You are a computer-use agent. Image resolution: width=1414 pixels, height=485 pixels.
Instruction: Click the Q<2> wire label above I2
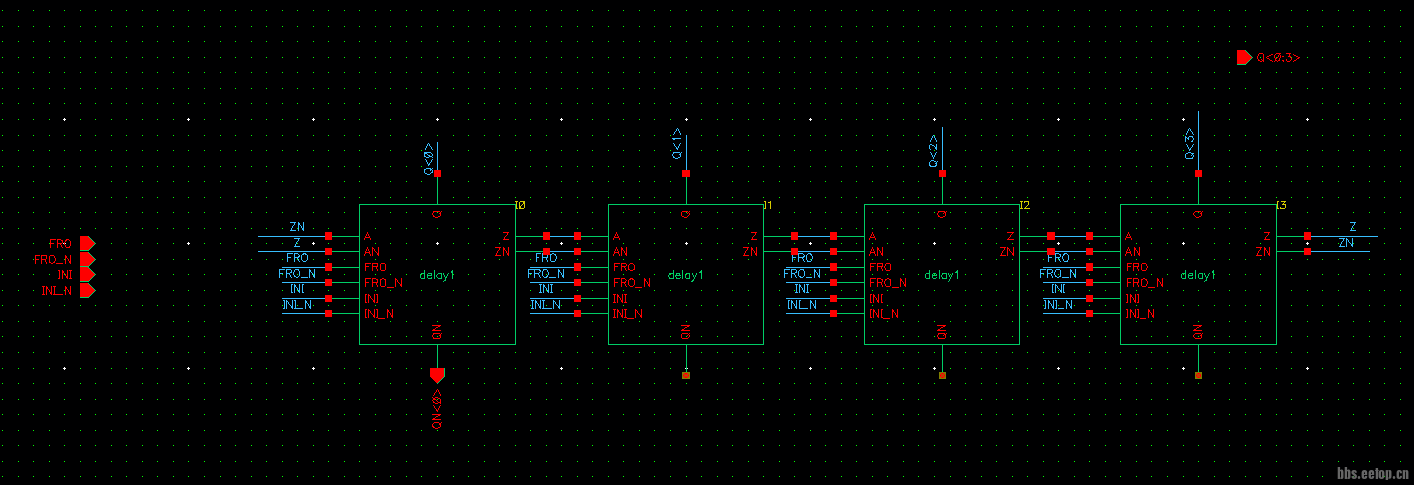coord(933,149)
